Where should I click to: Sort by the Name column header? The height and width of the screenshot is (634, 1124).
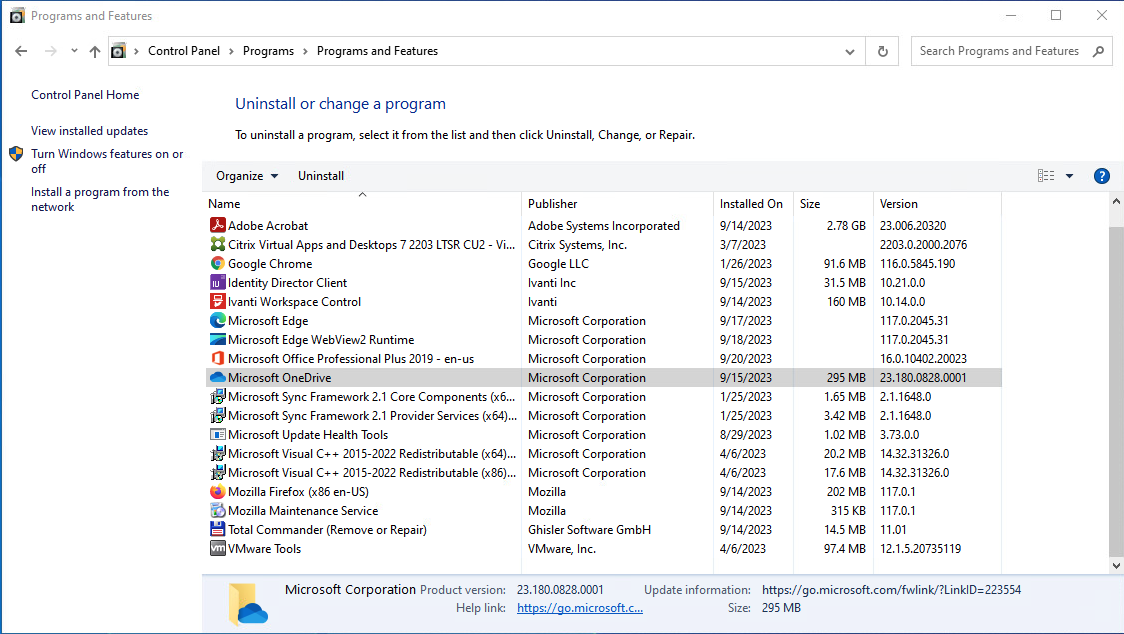(363, 204)
